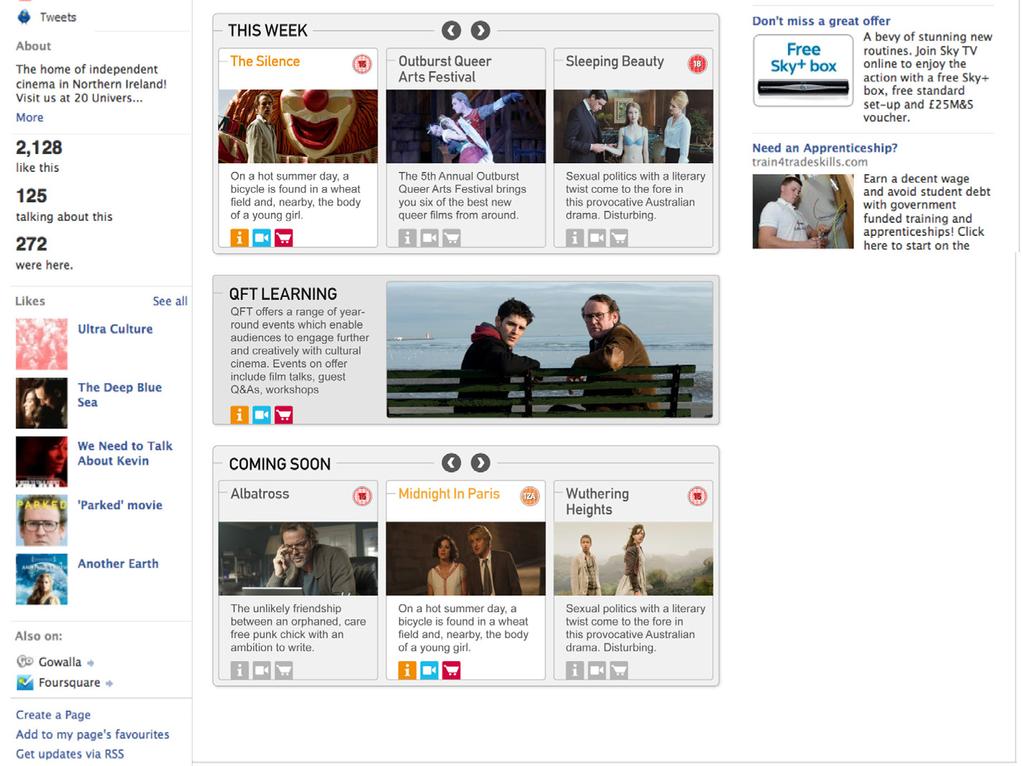Open info icon for Midnight In Paris

click(407, 670)
